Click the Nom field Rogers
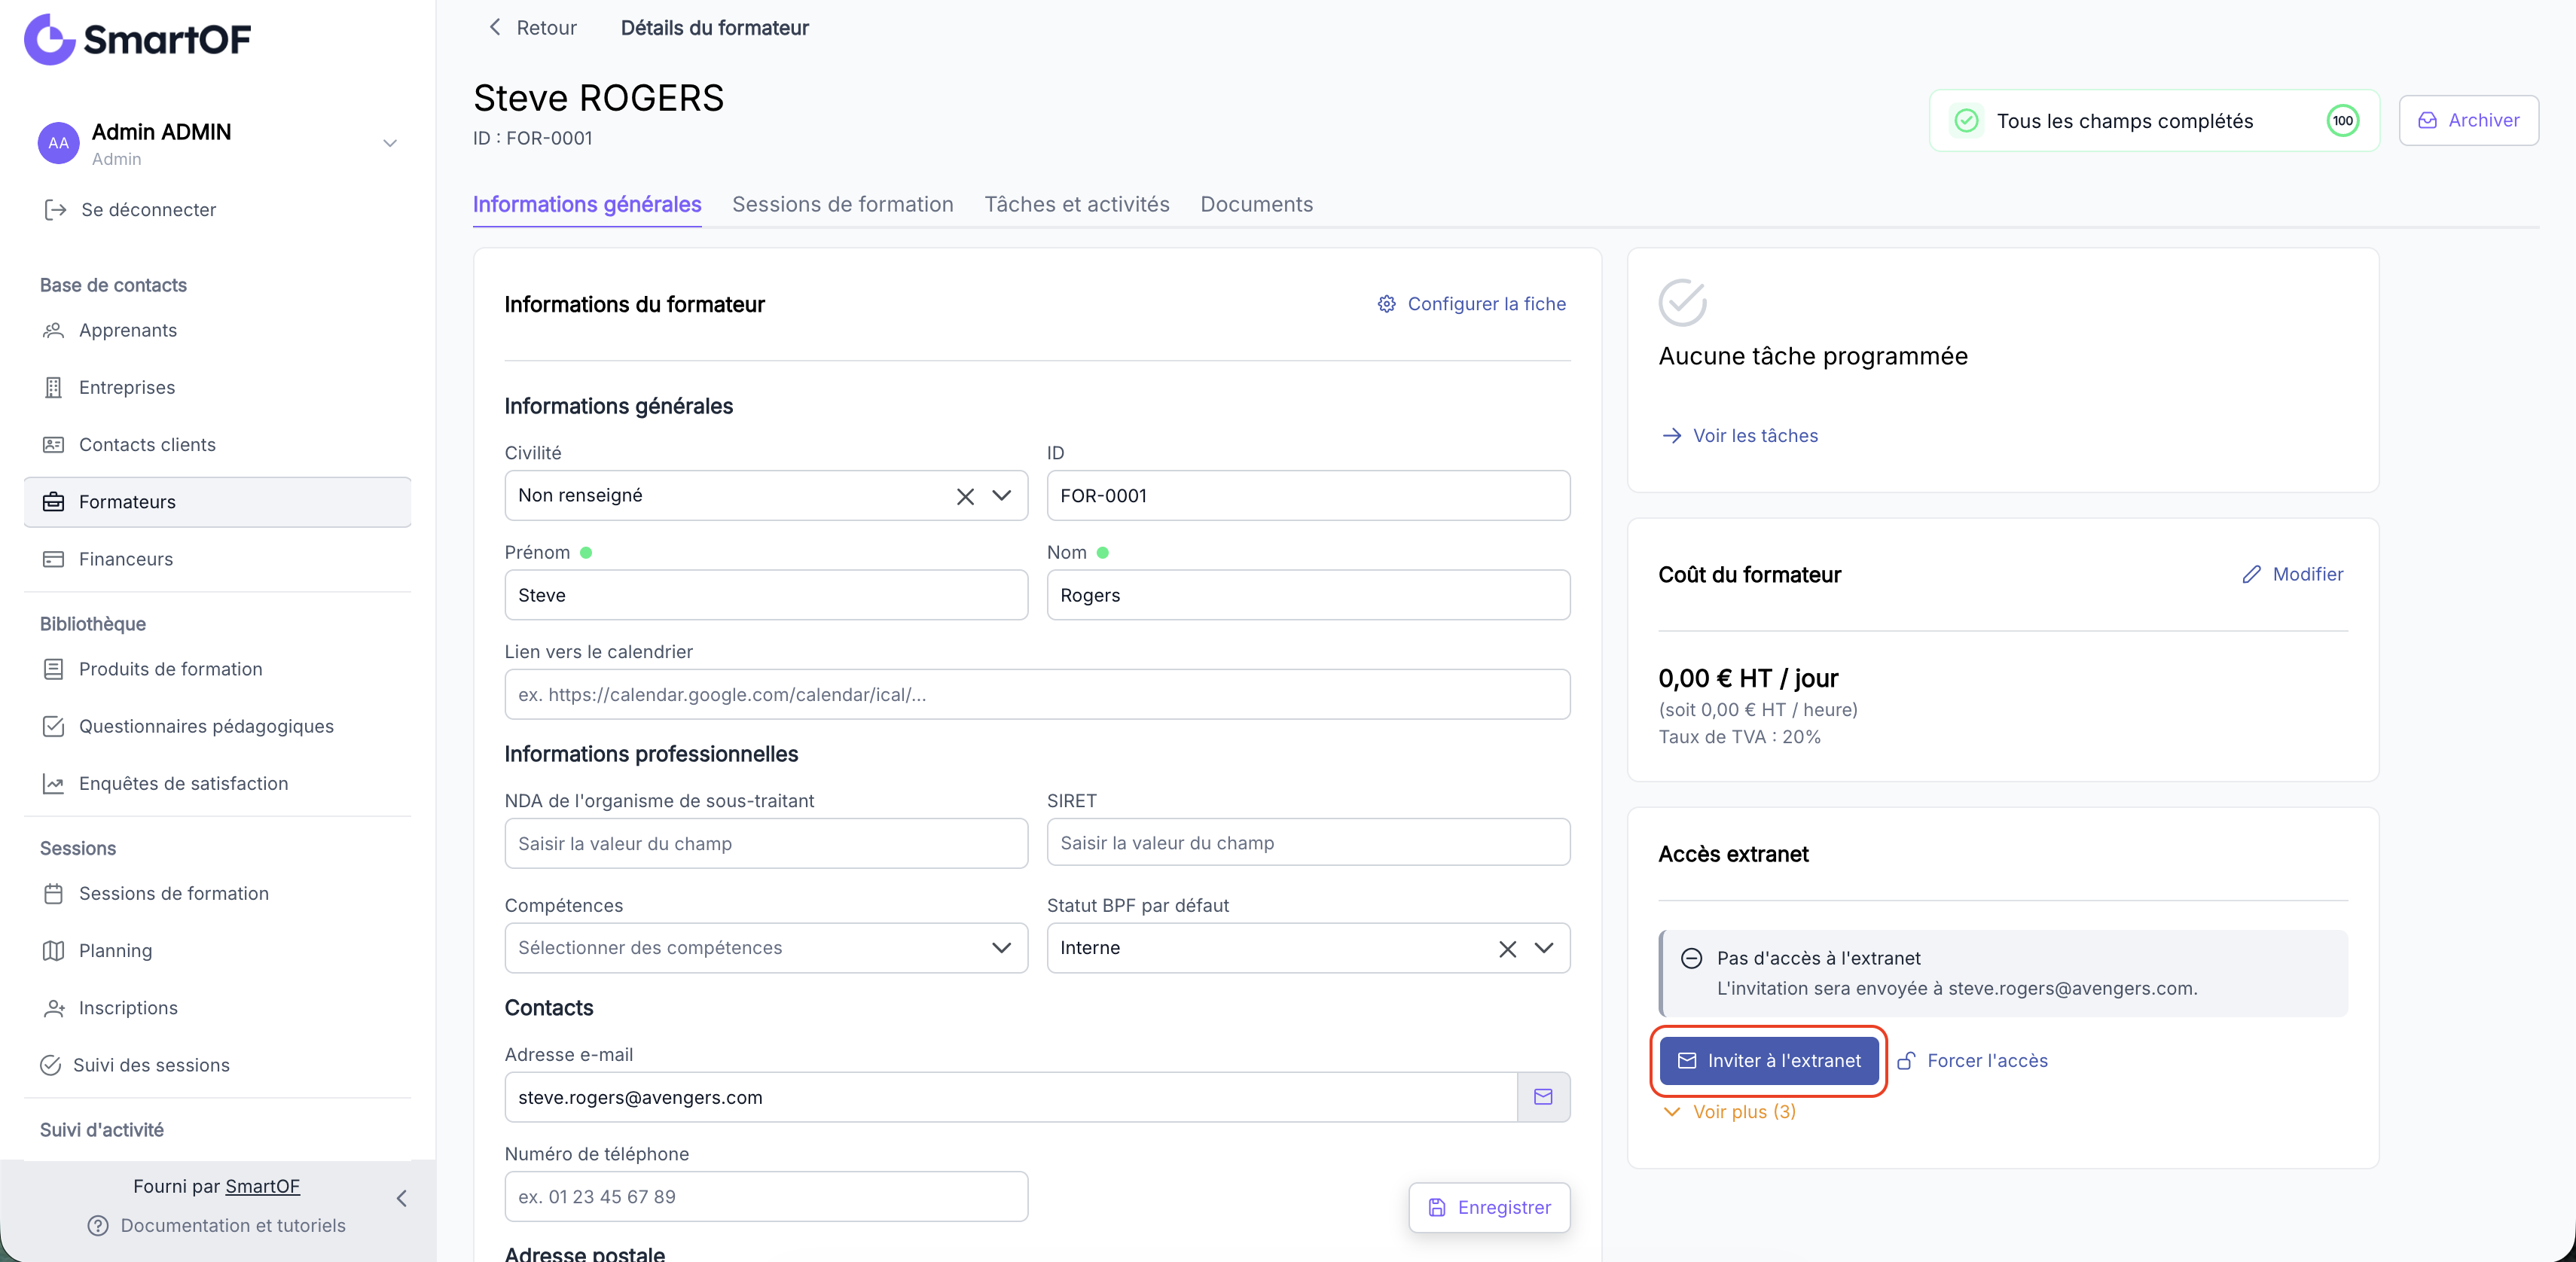 [x=1308, y=595]
